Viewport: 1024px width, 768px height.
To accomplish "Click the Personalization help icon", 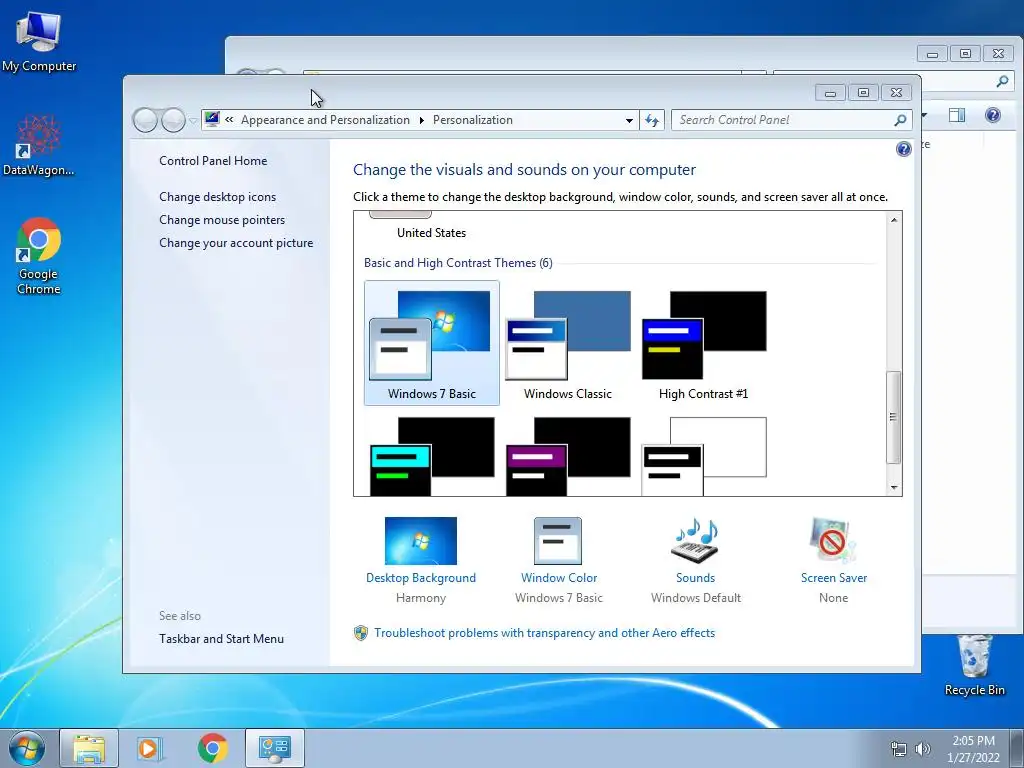I will (x=903, y=149).
